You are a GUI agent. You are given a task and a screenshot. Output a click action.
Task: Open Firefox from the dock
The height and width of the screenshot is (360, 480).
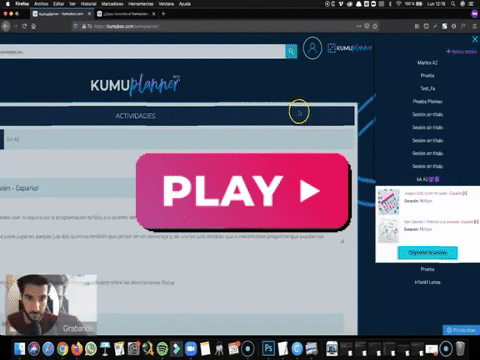click(x=77, y=349)
